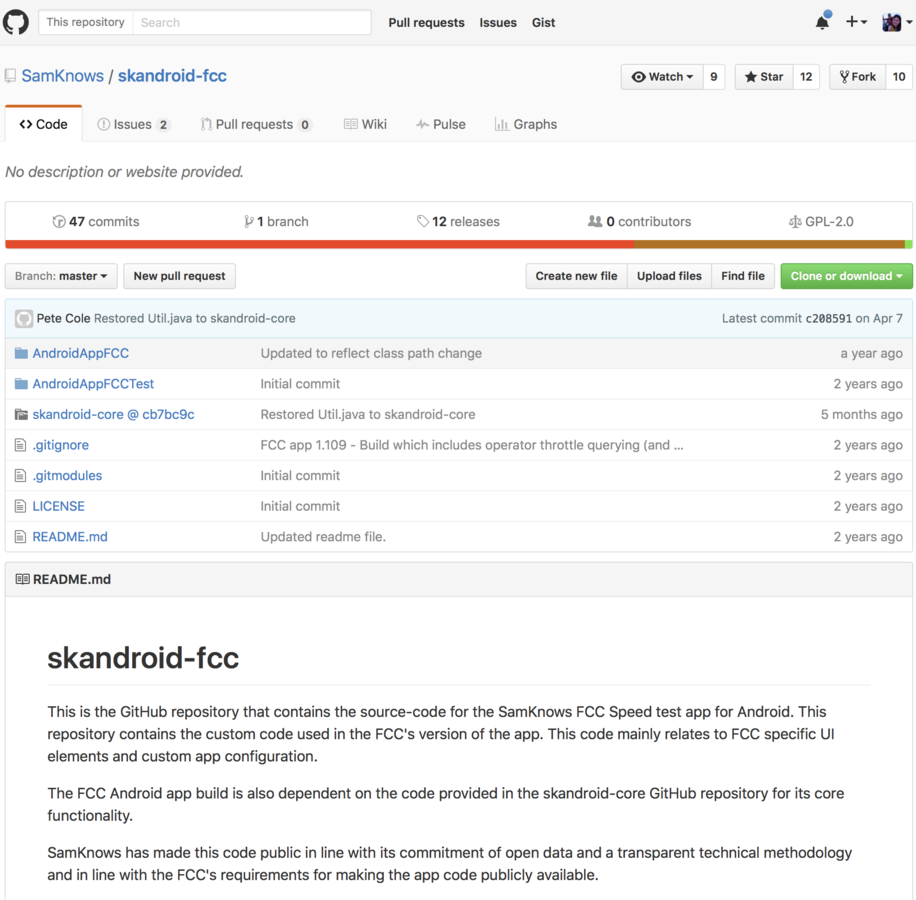Fork the skandroid-fcc repository
This screenshot has height=900, width=916.
pyautogui.click(x=858, y=77)
